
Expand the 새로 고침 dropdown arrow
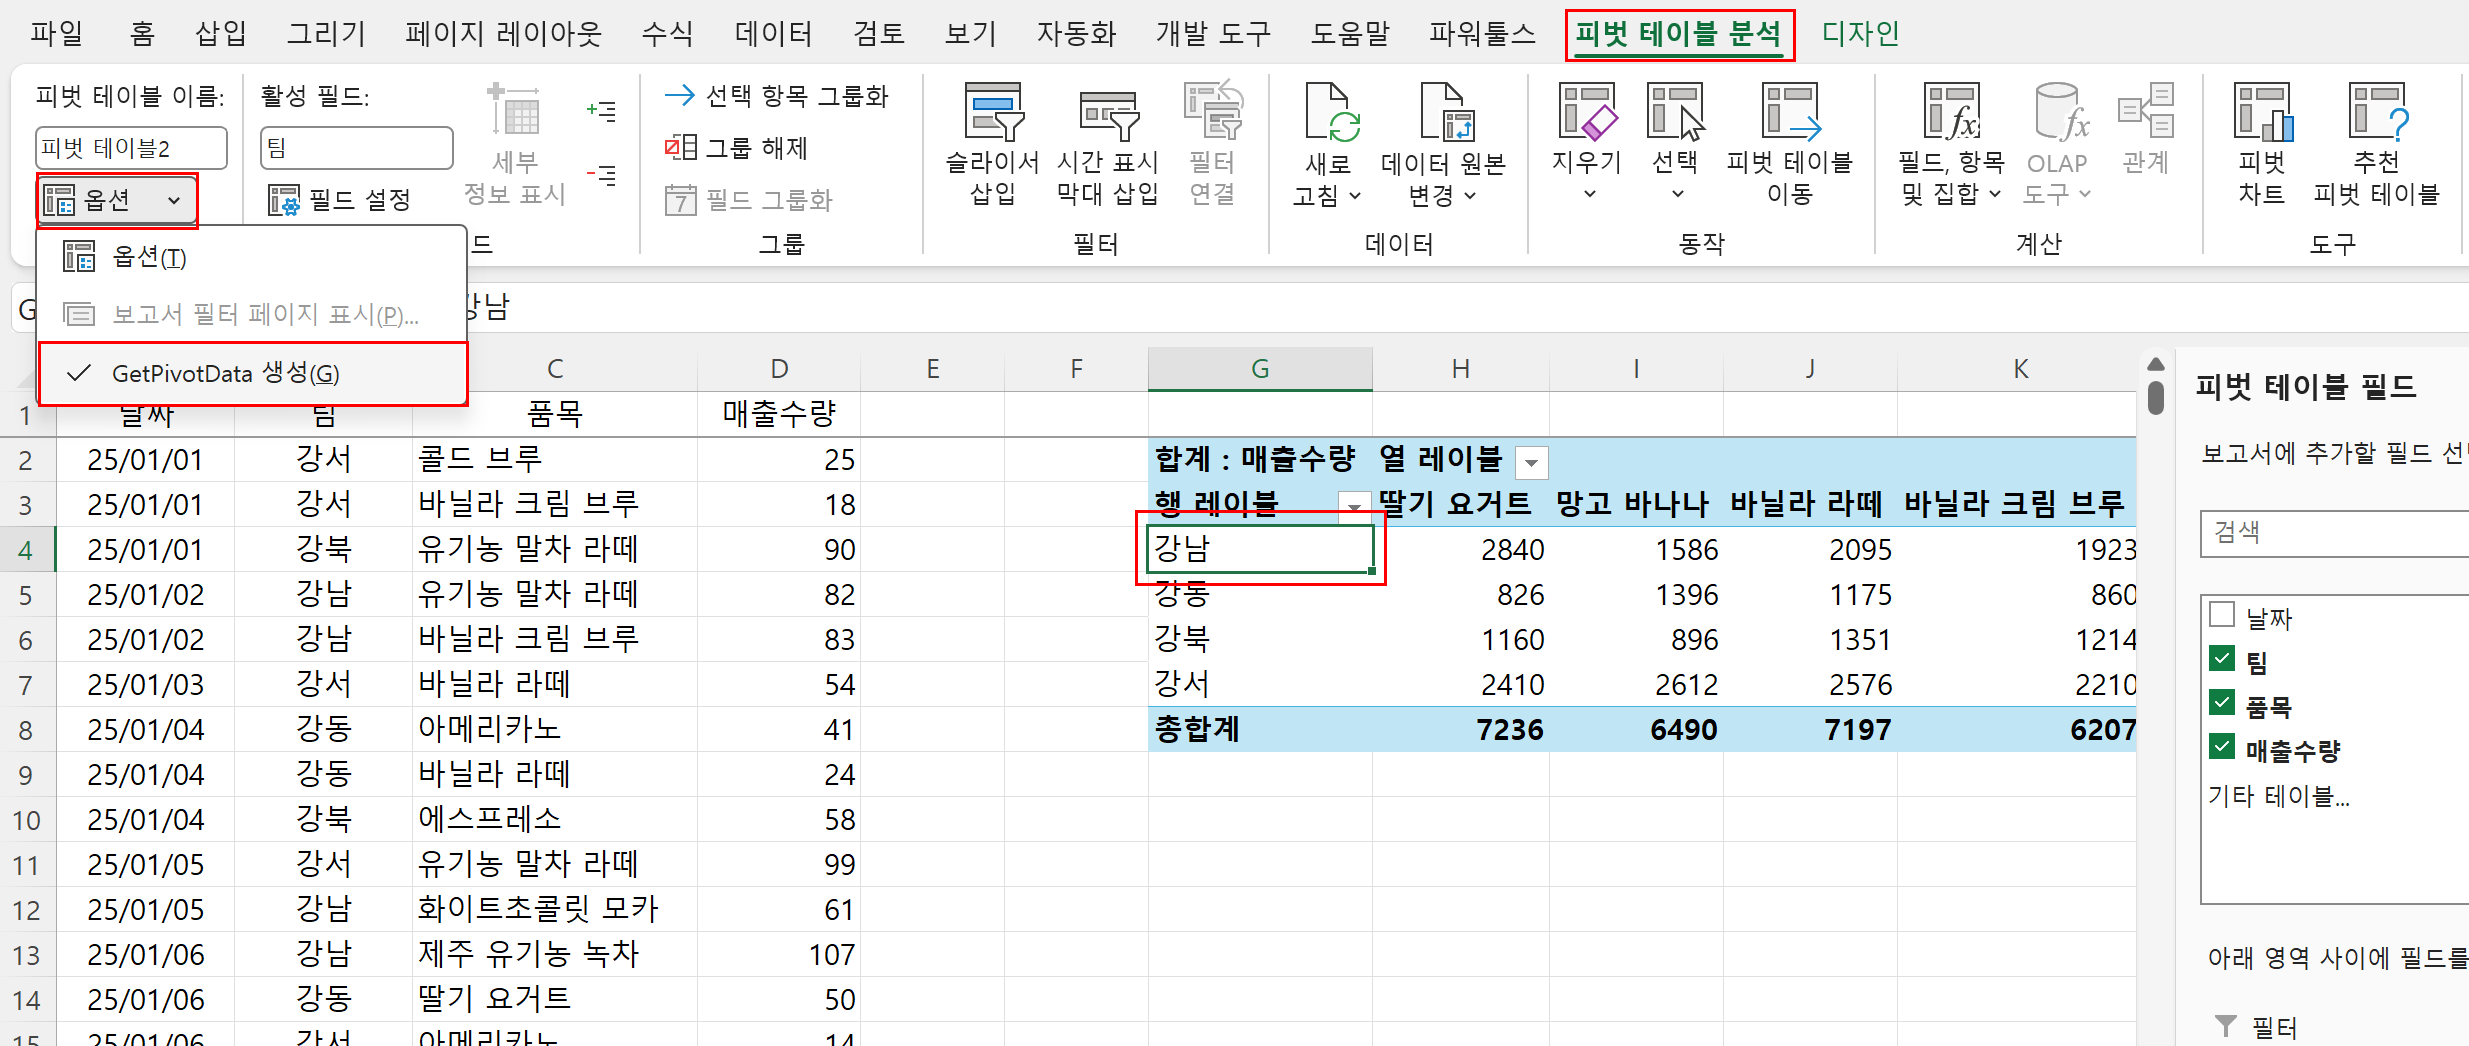coord(1355,196)
